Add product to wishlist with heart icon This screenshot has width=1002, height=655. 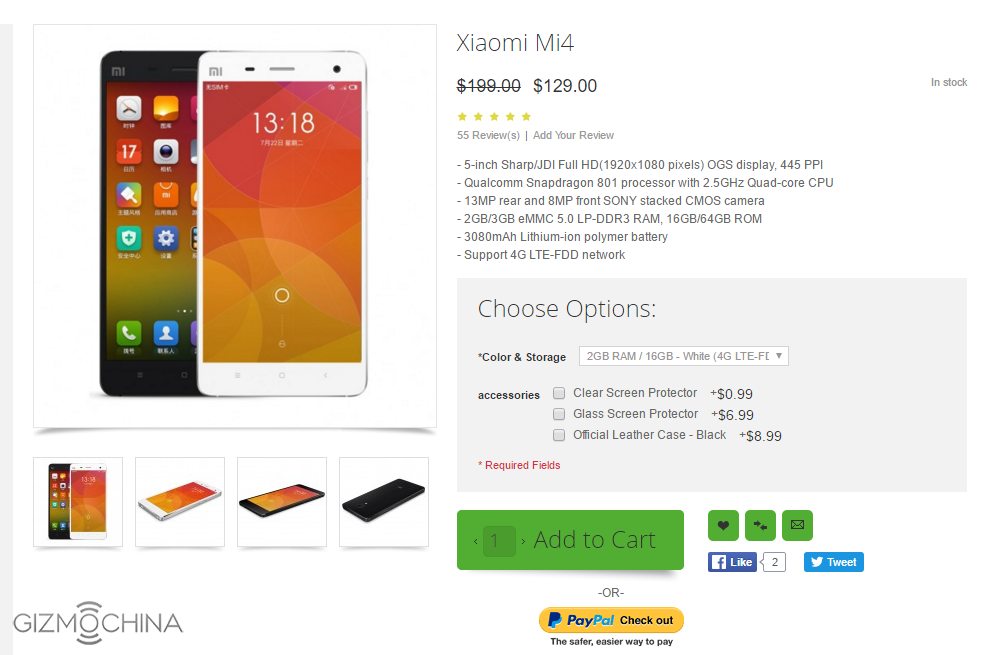click(723, 525)
